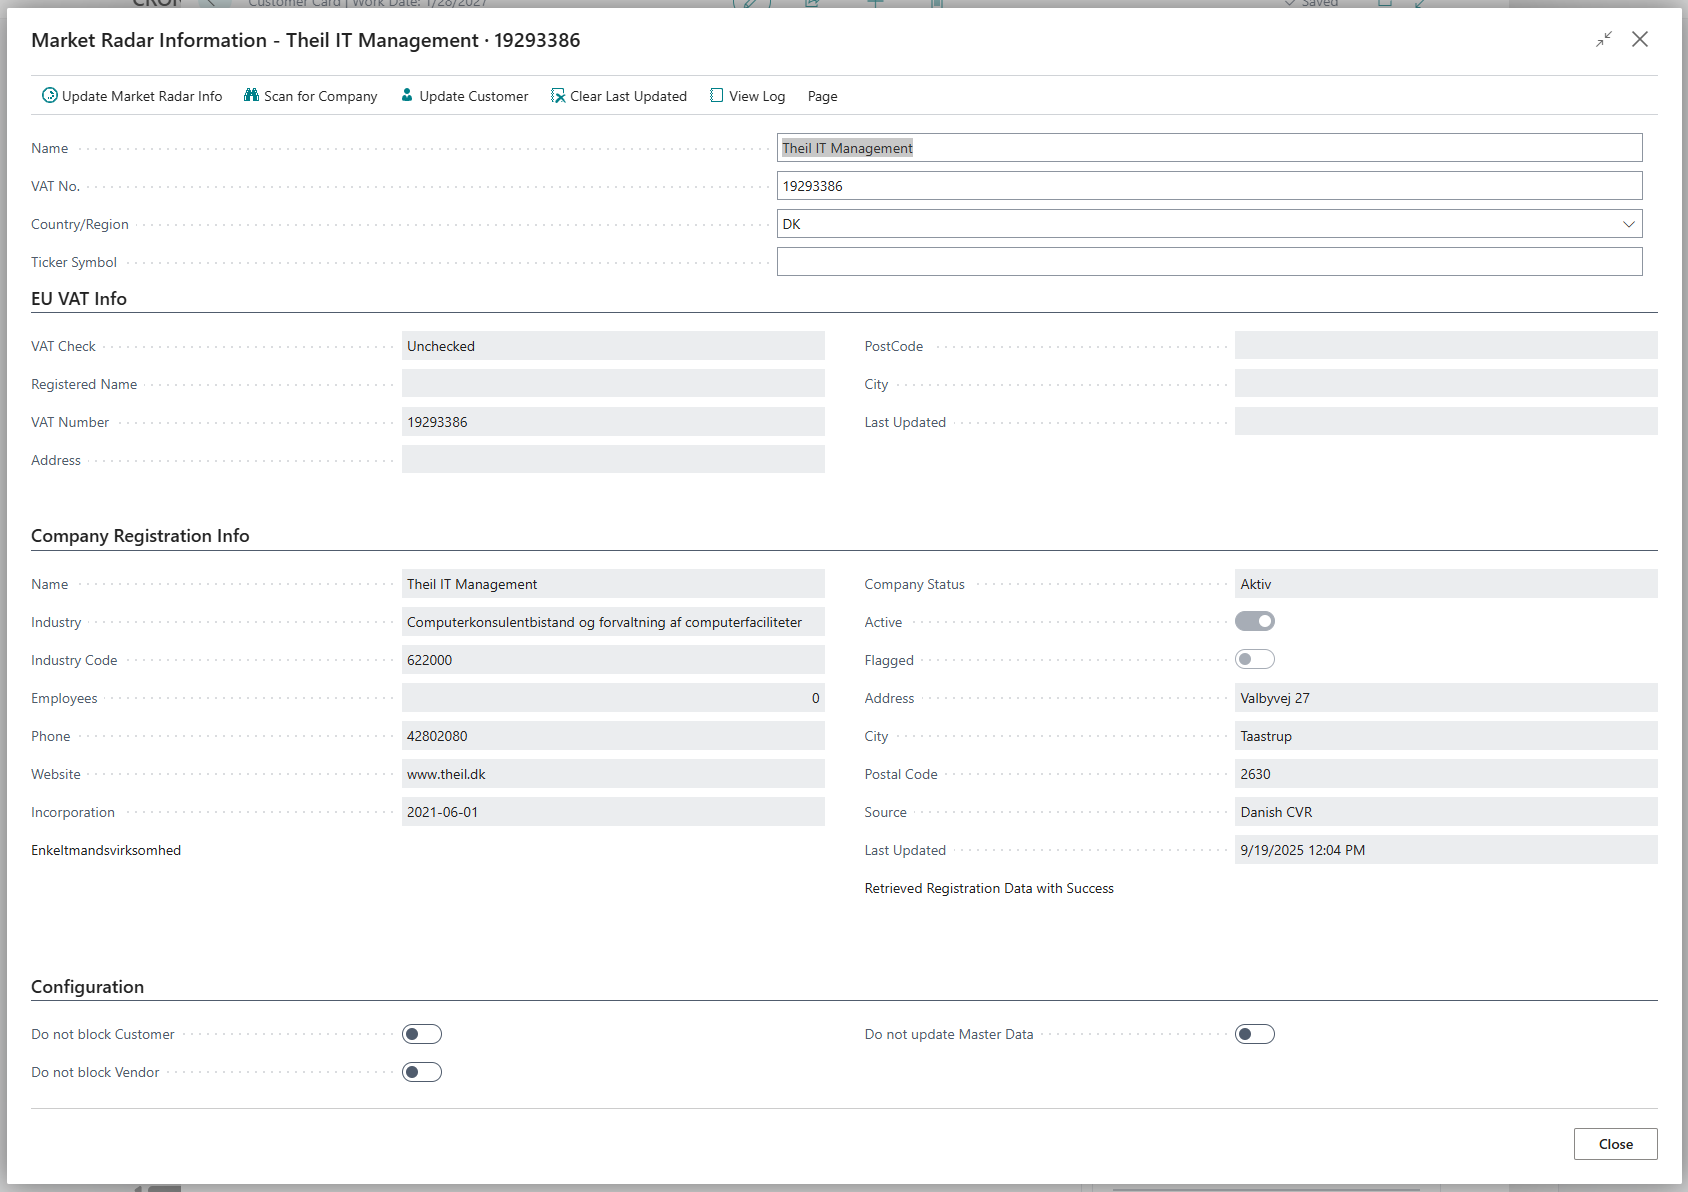This screenshot has width=1688, height=1192.
Task: Enable the Do not block Vendor switch
Action: (422, 1072)
